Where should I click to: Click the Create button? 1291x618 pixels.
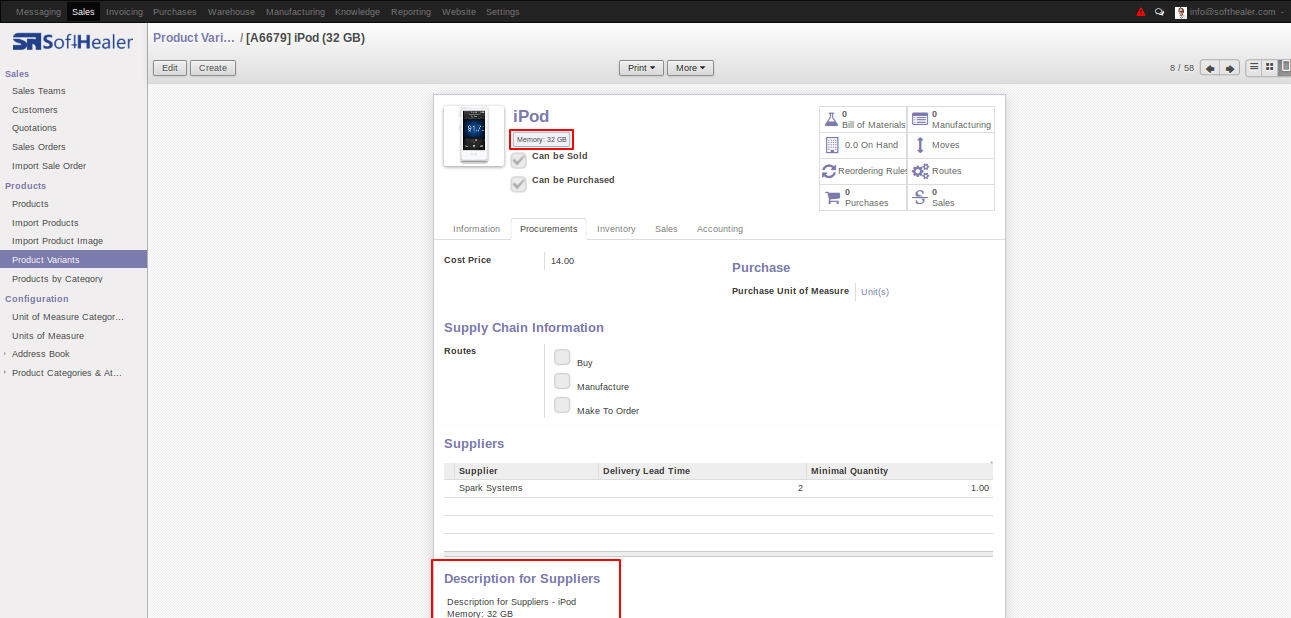(213, 68)
